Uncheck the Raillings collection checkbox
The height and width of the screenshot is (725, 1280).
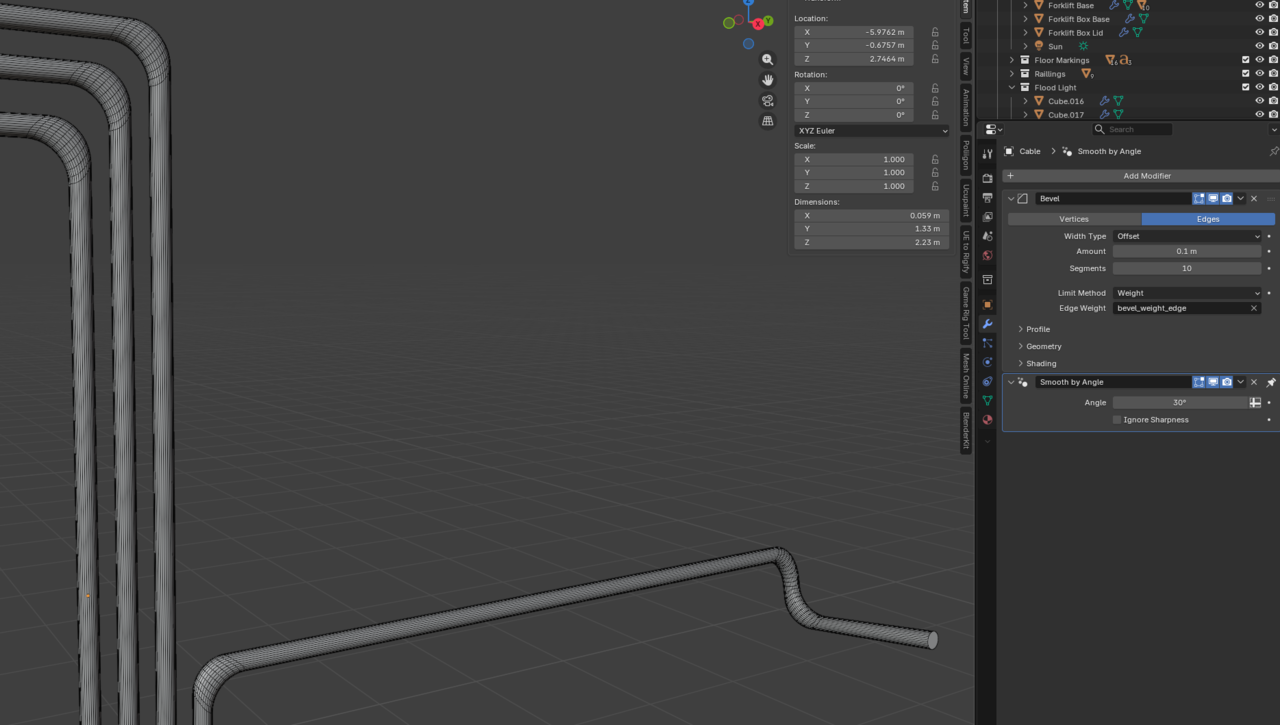coord(1246,74)
